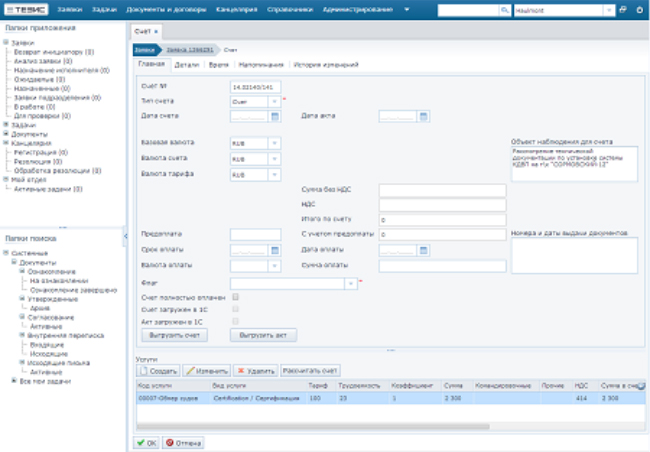Open Базовая валюта dropdown

tap(274, 143)
